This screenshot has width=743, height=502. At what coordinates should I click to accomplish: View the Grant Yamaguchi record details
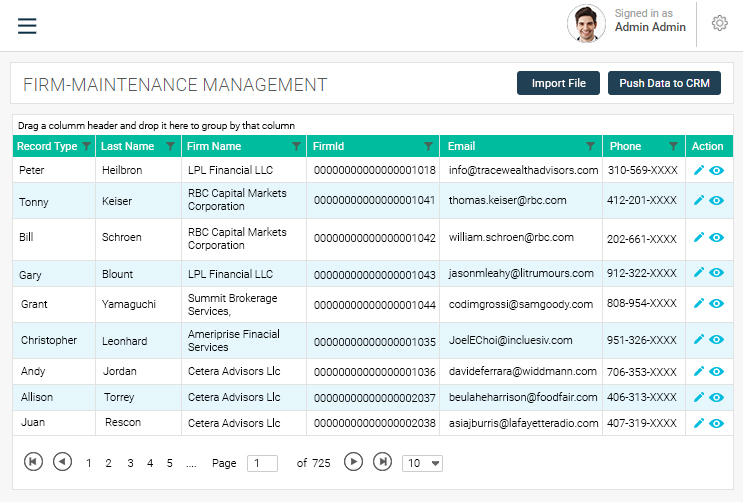(x=716, y=303)
